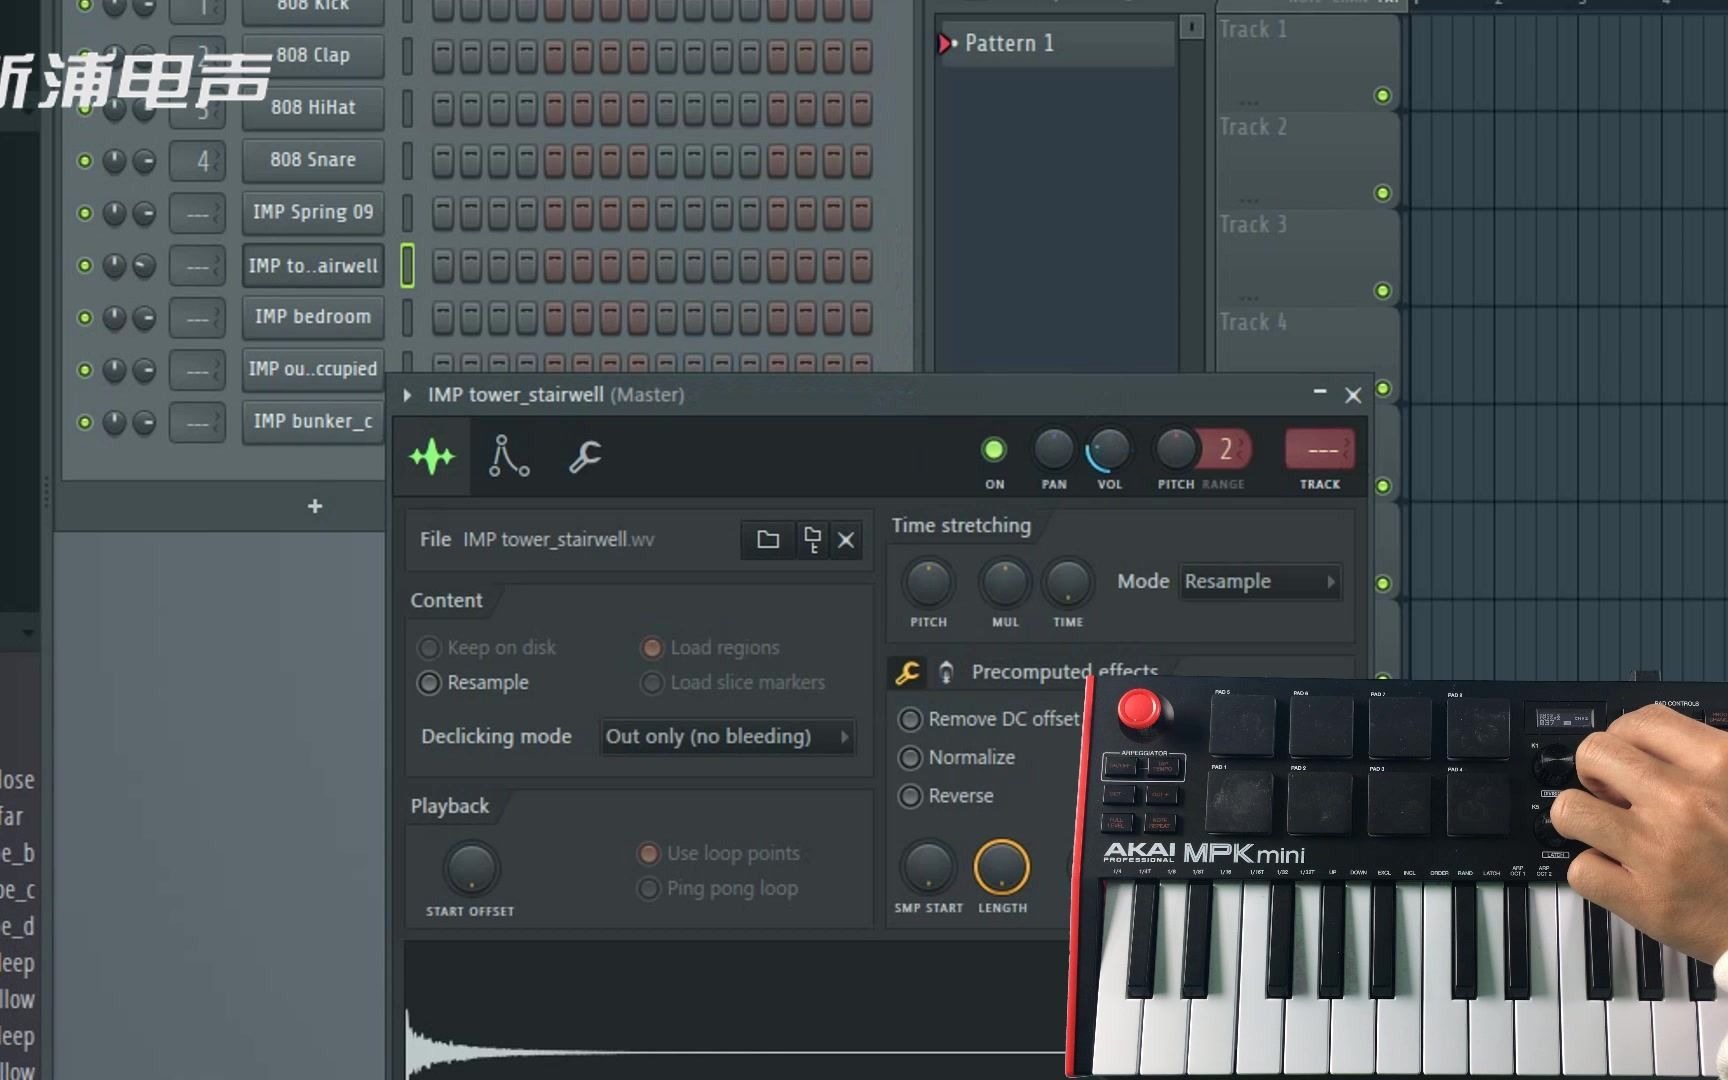The image size is (1728, 1080).
Task: Click the pattern picker scroll button
Action: pyautogui.click(x=1191, y=27)
